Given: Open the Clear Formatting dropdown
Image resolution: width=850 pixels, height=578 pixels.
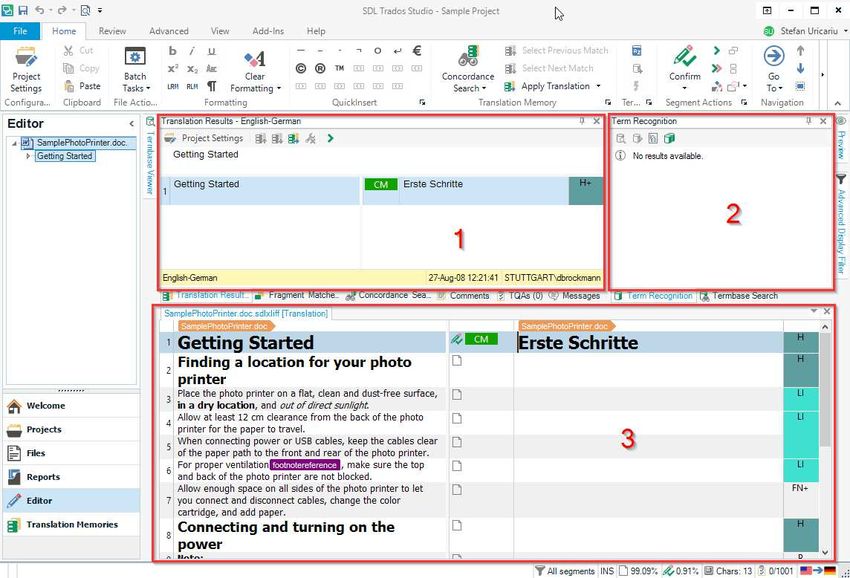Looking at the screenshot, I should (x=255, y=70).
